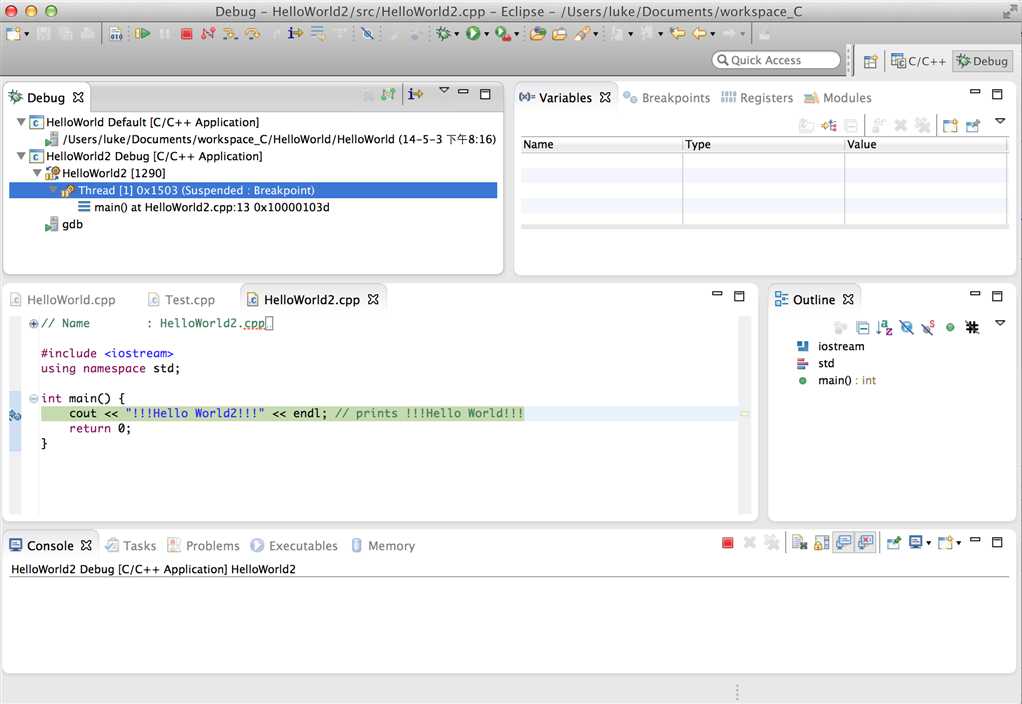Click the Step Over toolbar icon
Viewport: 1022px width, 704px height.
coord(252,33)
